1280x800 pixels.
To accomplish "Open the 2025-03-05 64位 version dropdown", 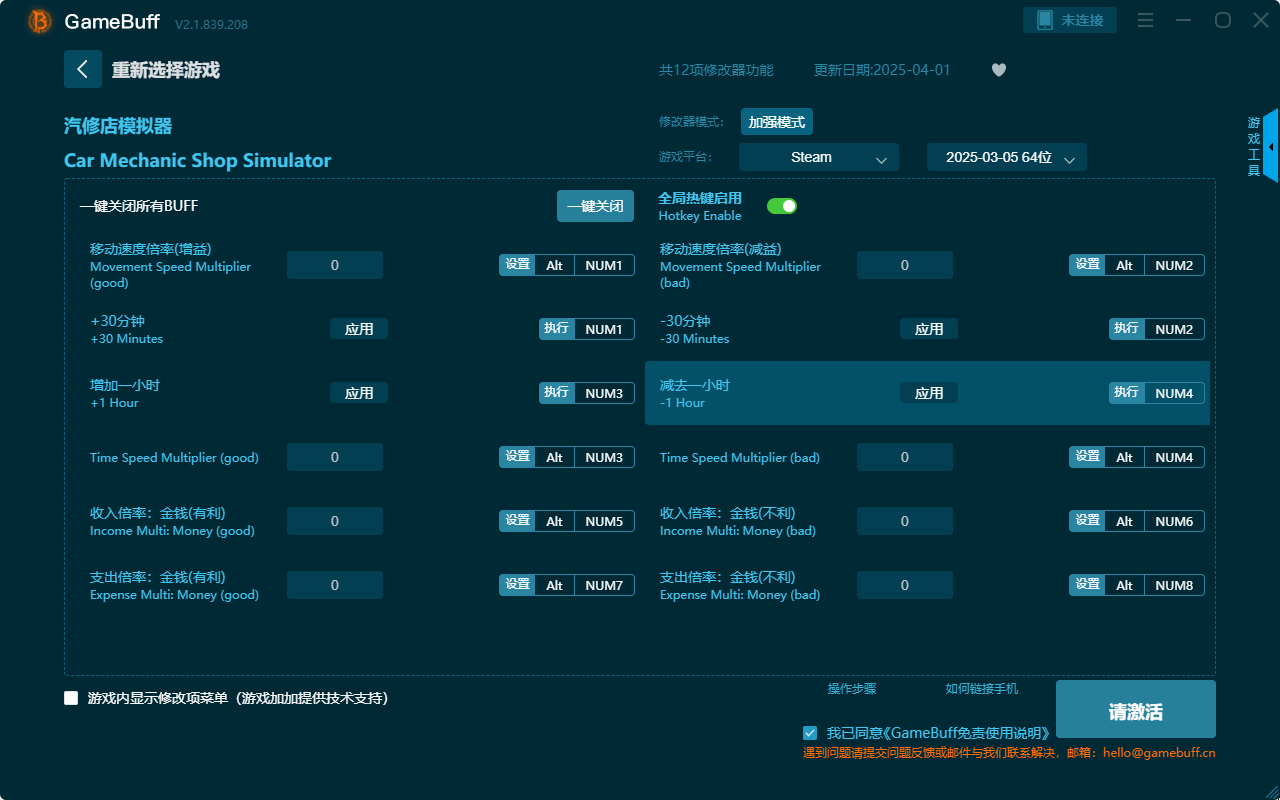I will [x=1006, y=157].
